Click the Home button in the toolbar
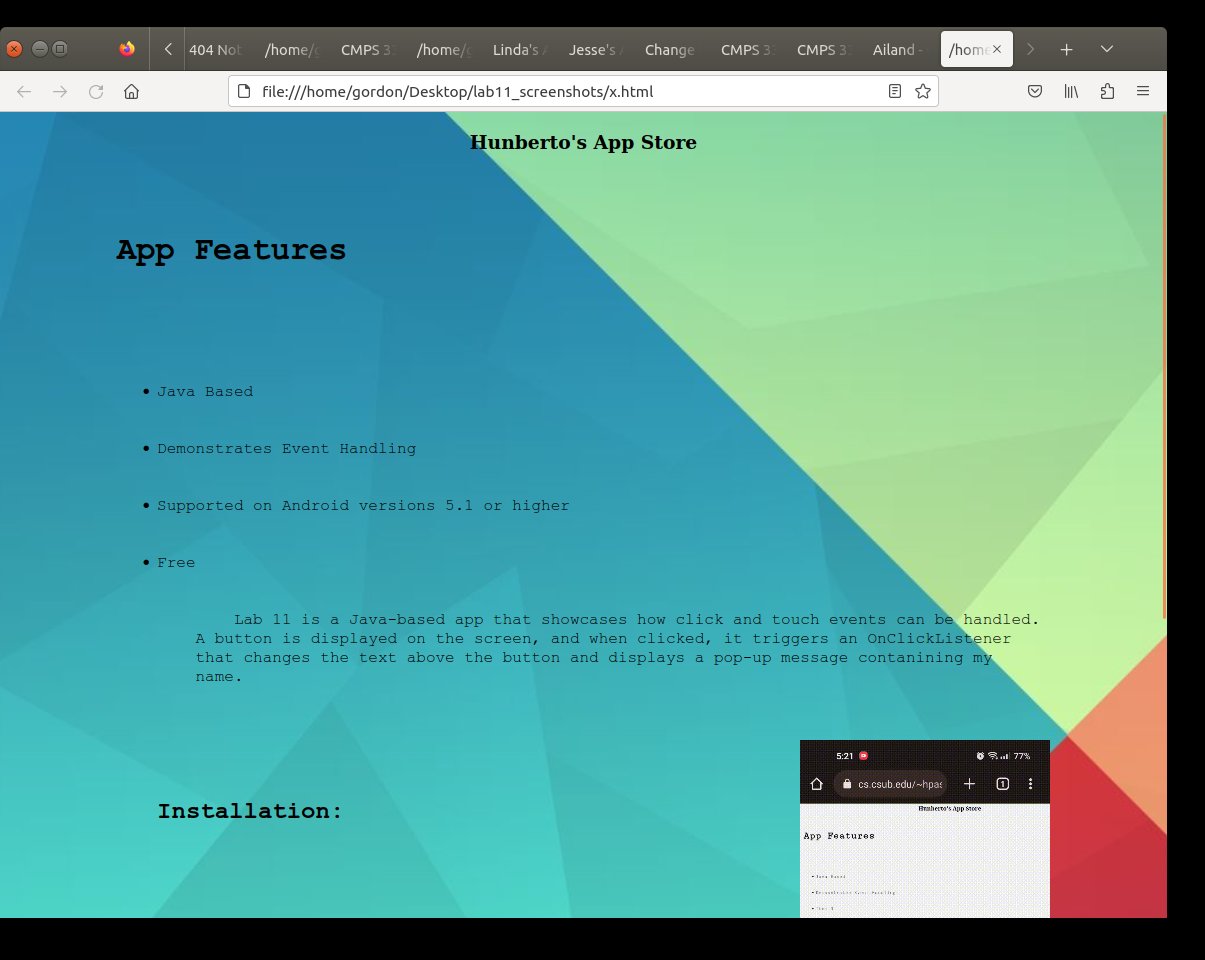Viewport: 1205px width, 960px height. point(131,92)
